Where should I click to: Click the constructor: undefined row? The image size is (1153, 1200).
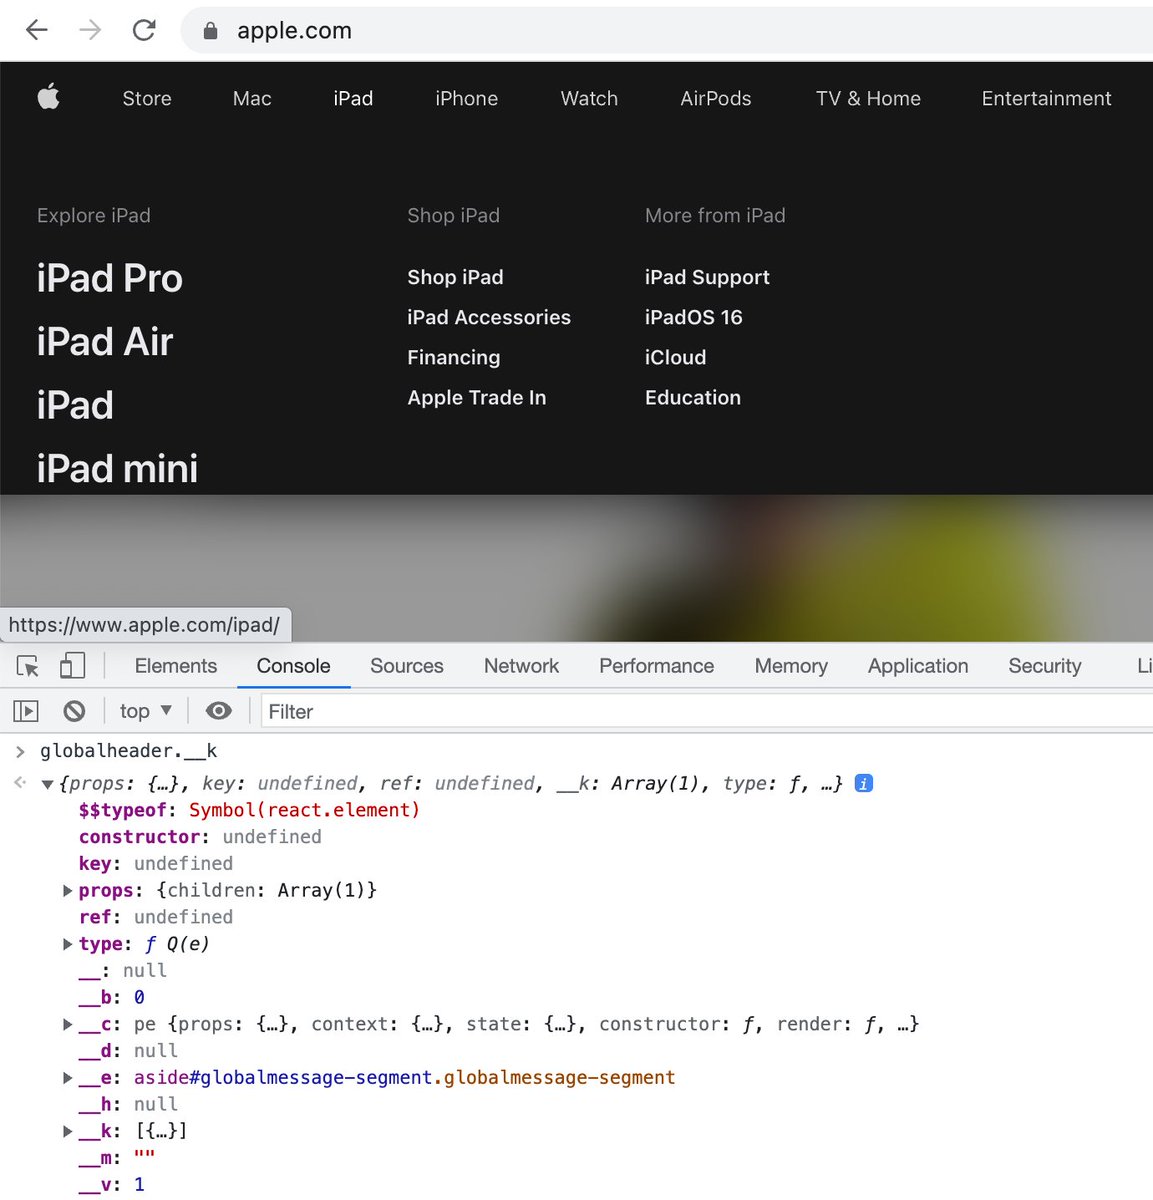point(200,836)
